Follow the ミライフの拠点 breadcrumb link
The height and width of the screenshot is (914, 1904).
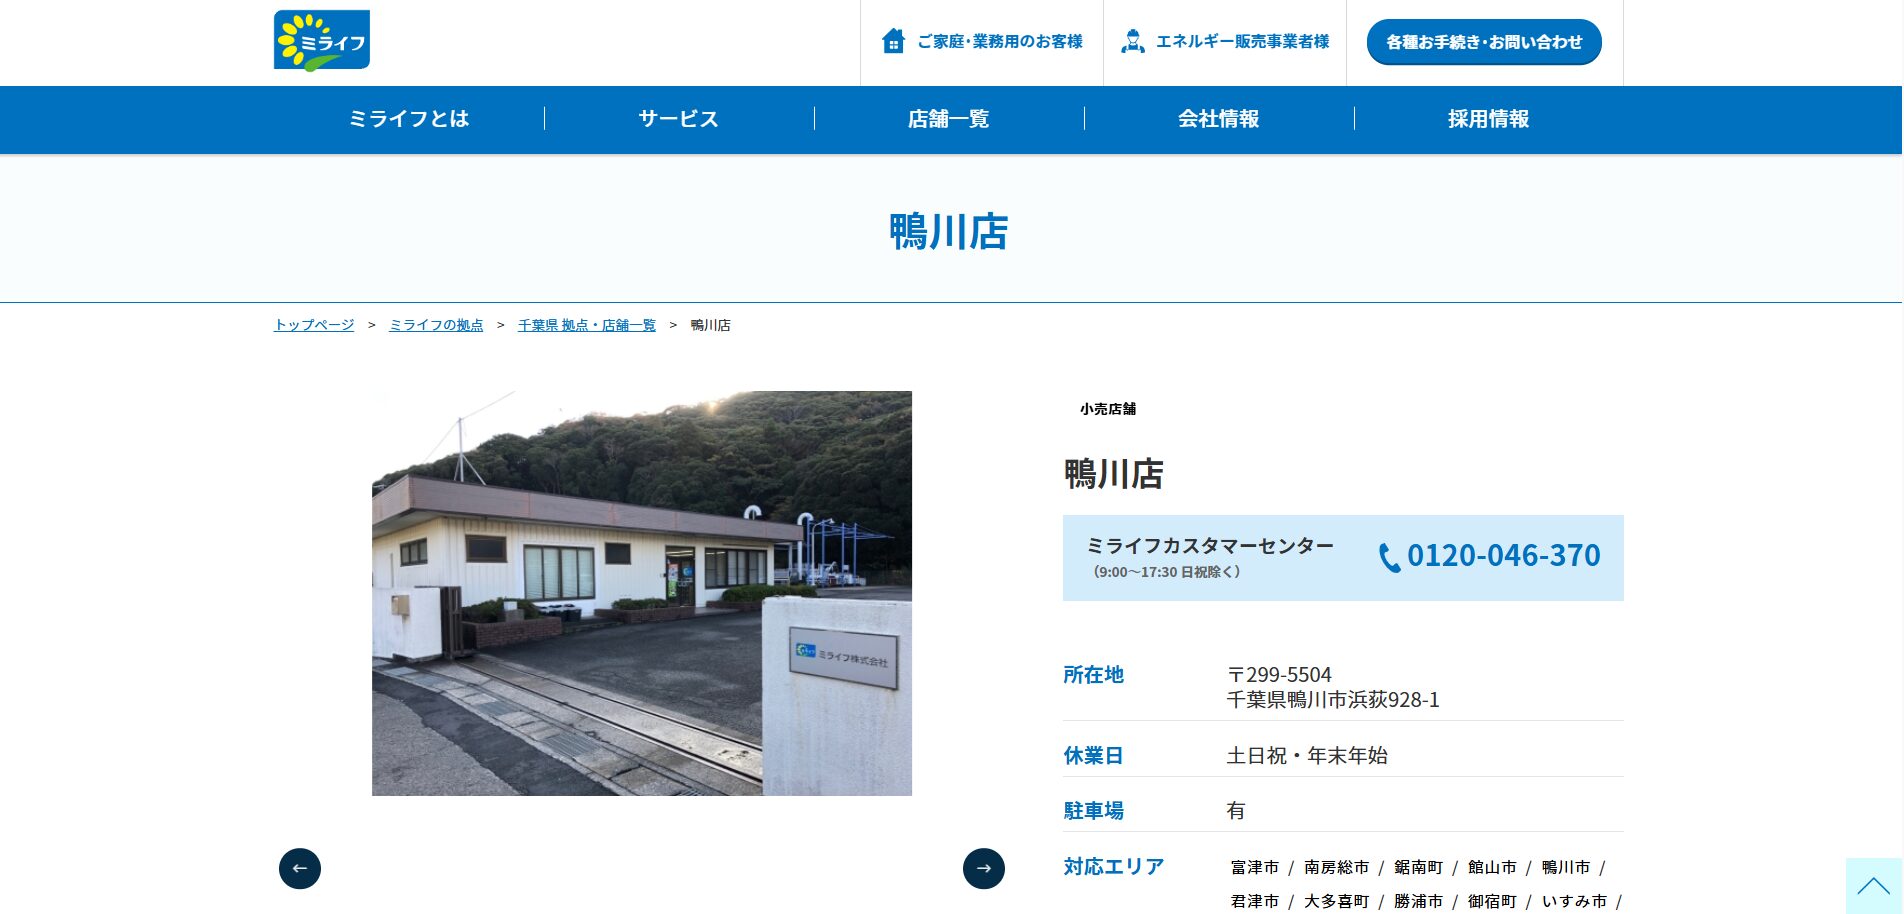[x=436, y=325]
